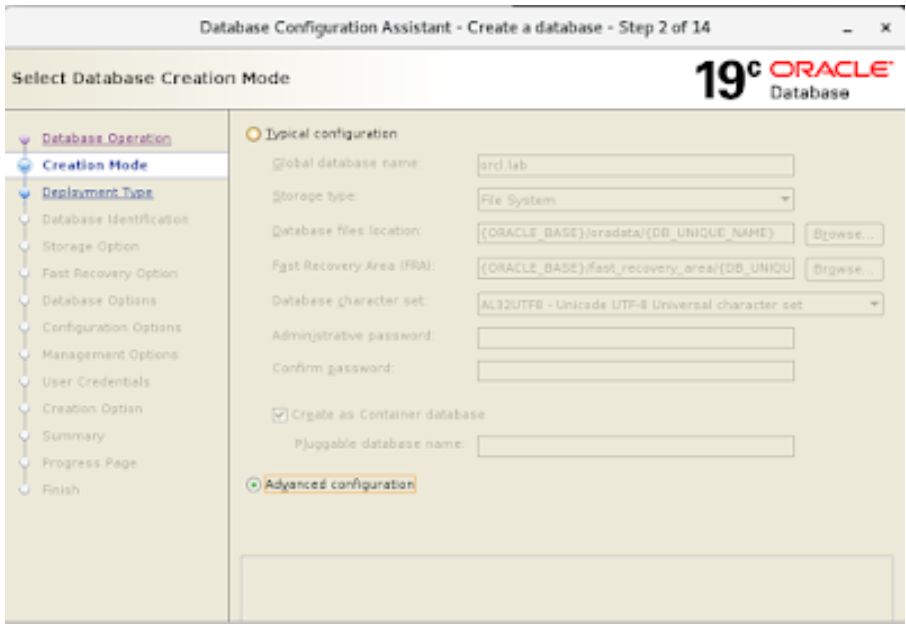Toggle Create as Container database checkbox
906x625 pixels.
click(x=280, y=415)
